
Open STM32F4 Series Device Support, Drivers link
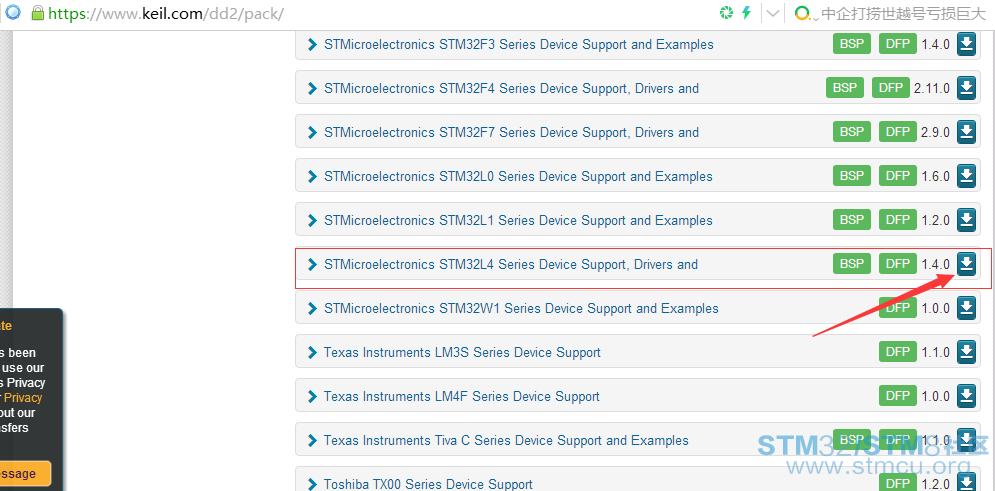(x=511, y=88)
